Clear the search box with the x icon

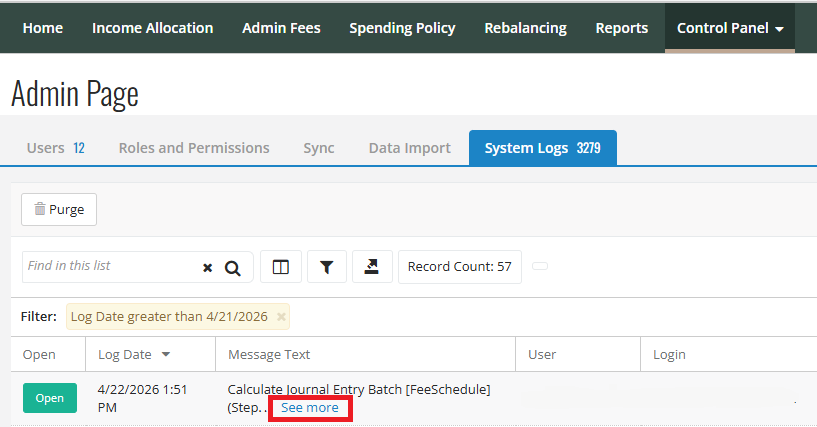click(x=207, y=268)
